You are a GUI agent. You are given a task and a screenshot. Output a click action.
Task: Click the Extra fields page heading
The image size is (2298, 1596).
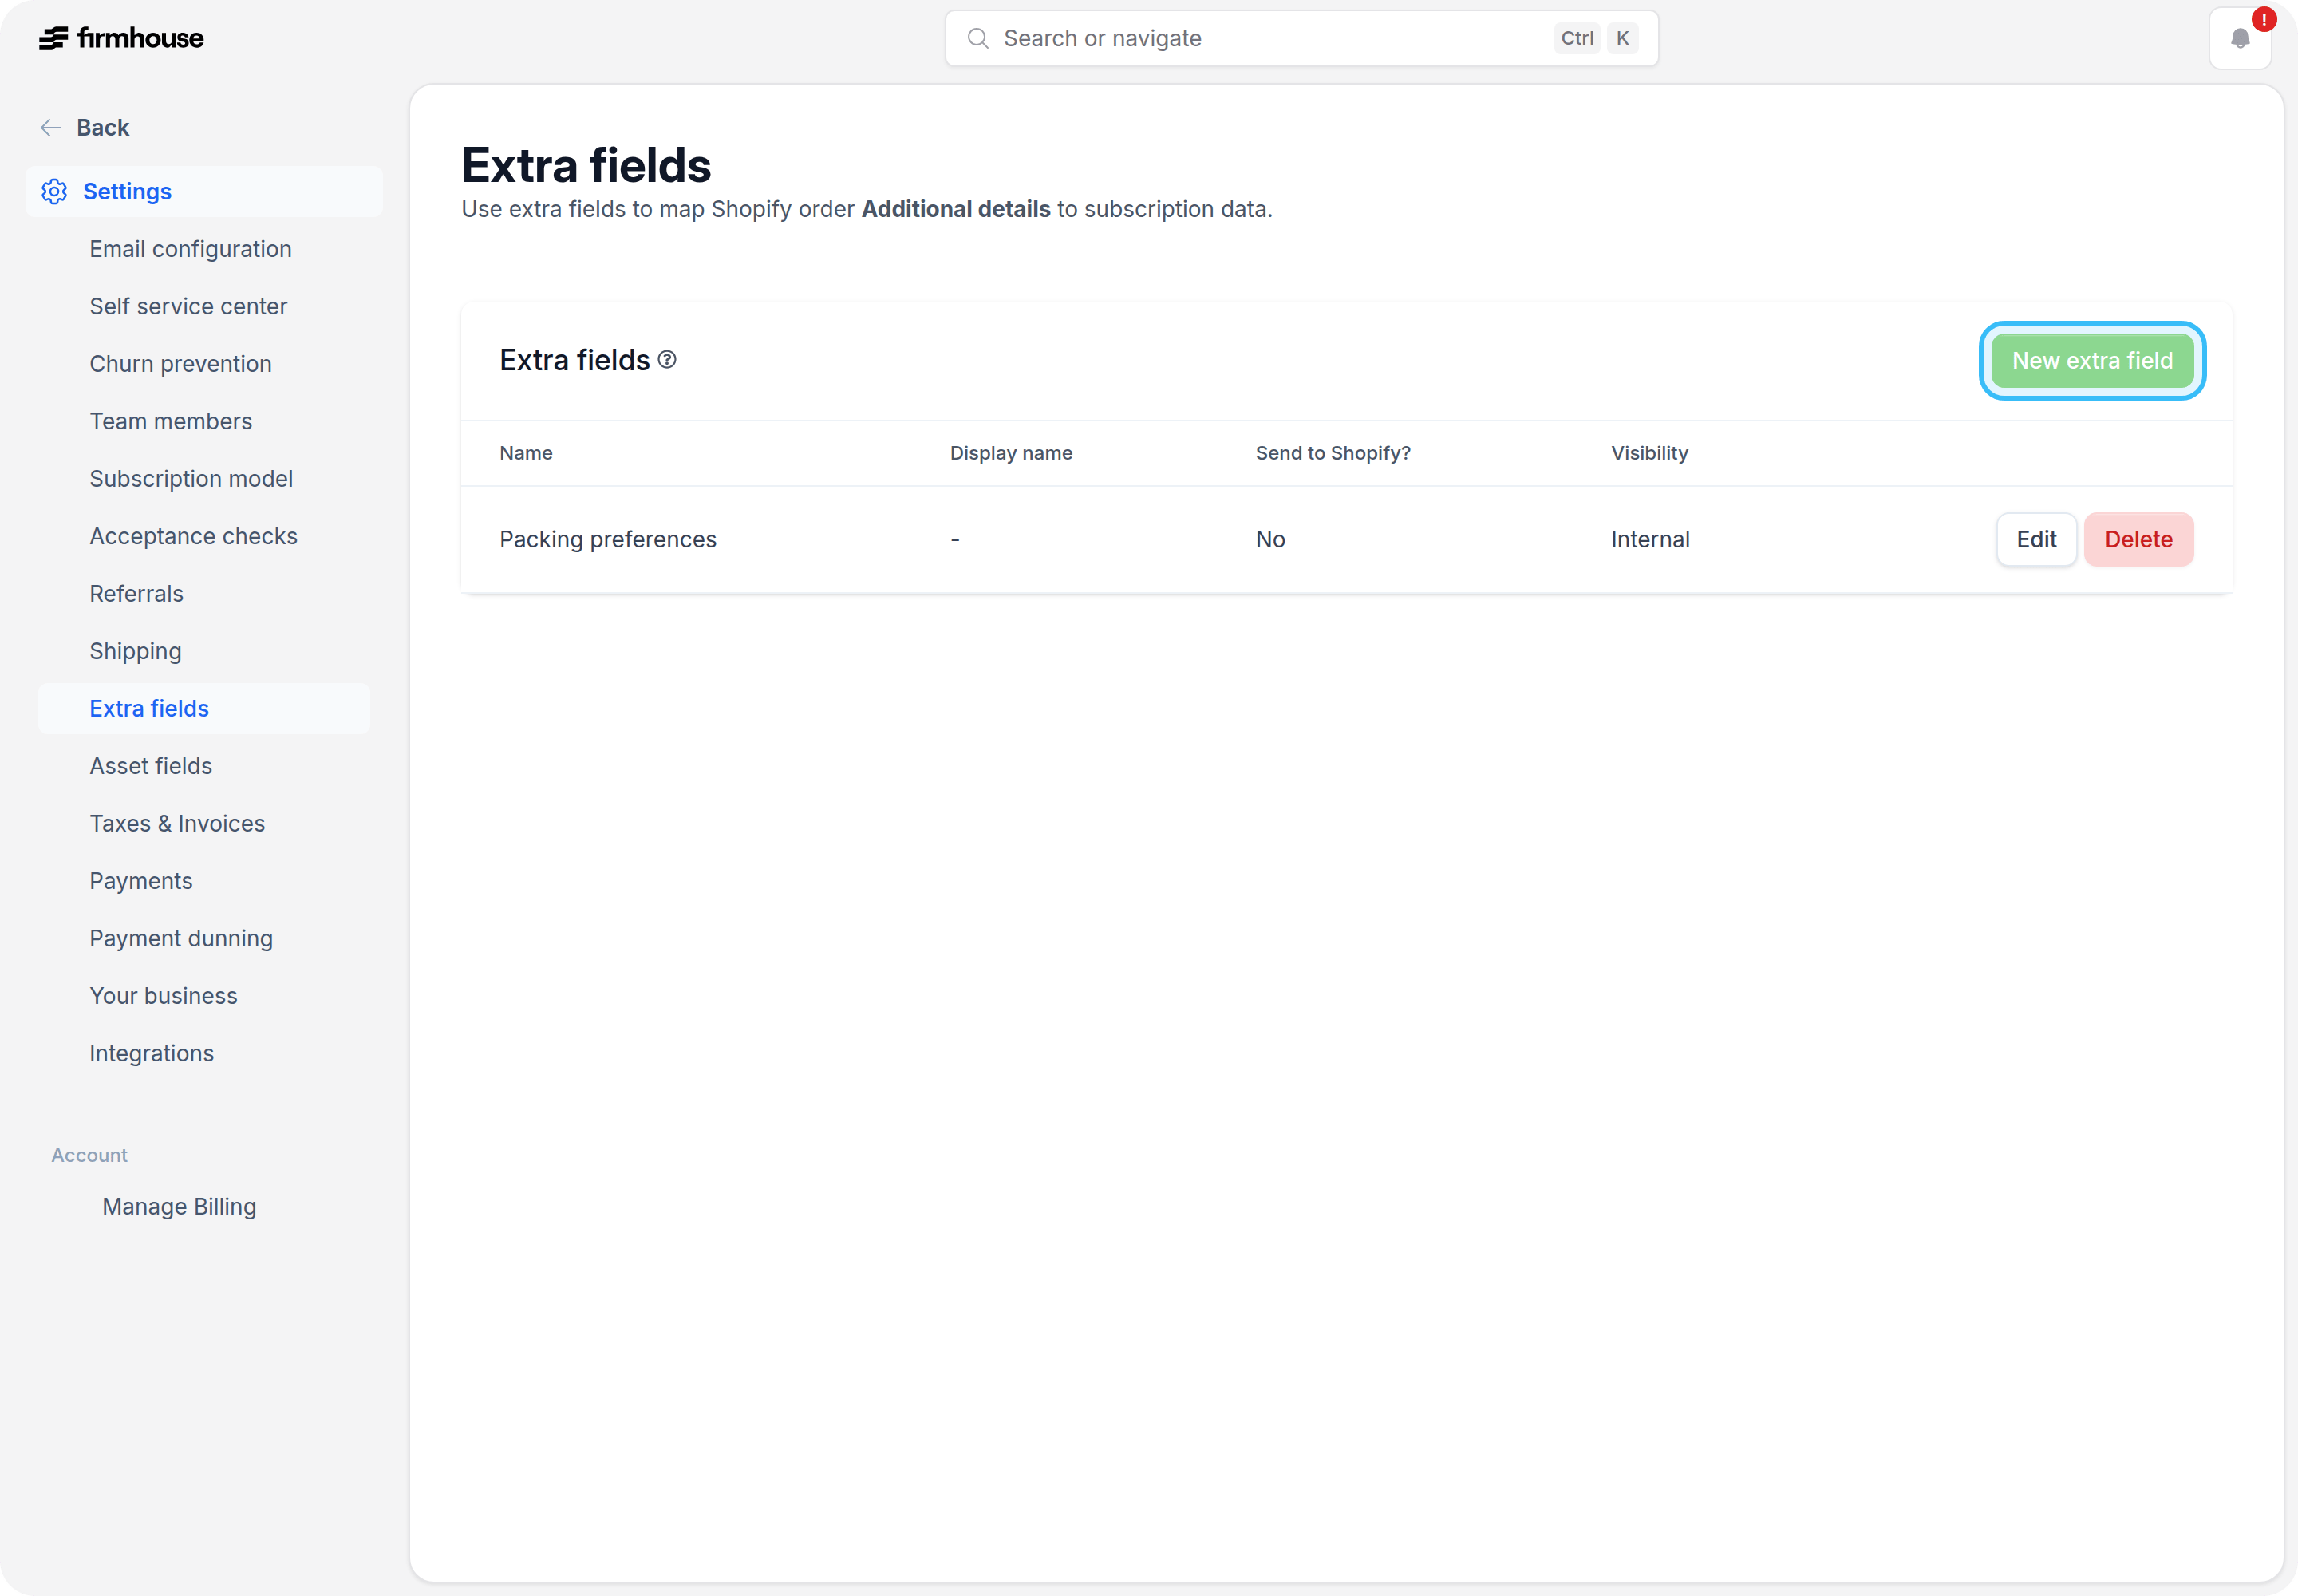coord(586,166)
